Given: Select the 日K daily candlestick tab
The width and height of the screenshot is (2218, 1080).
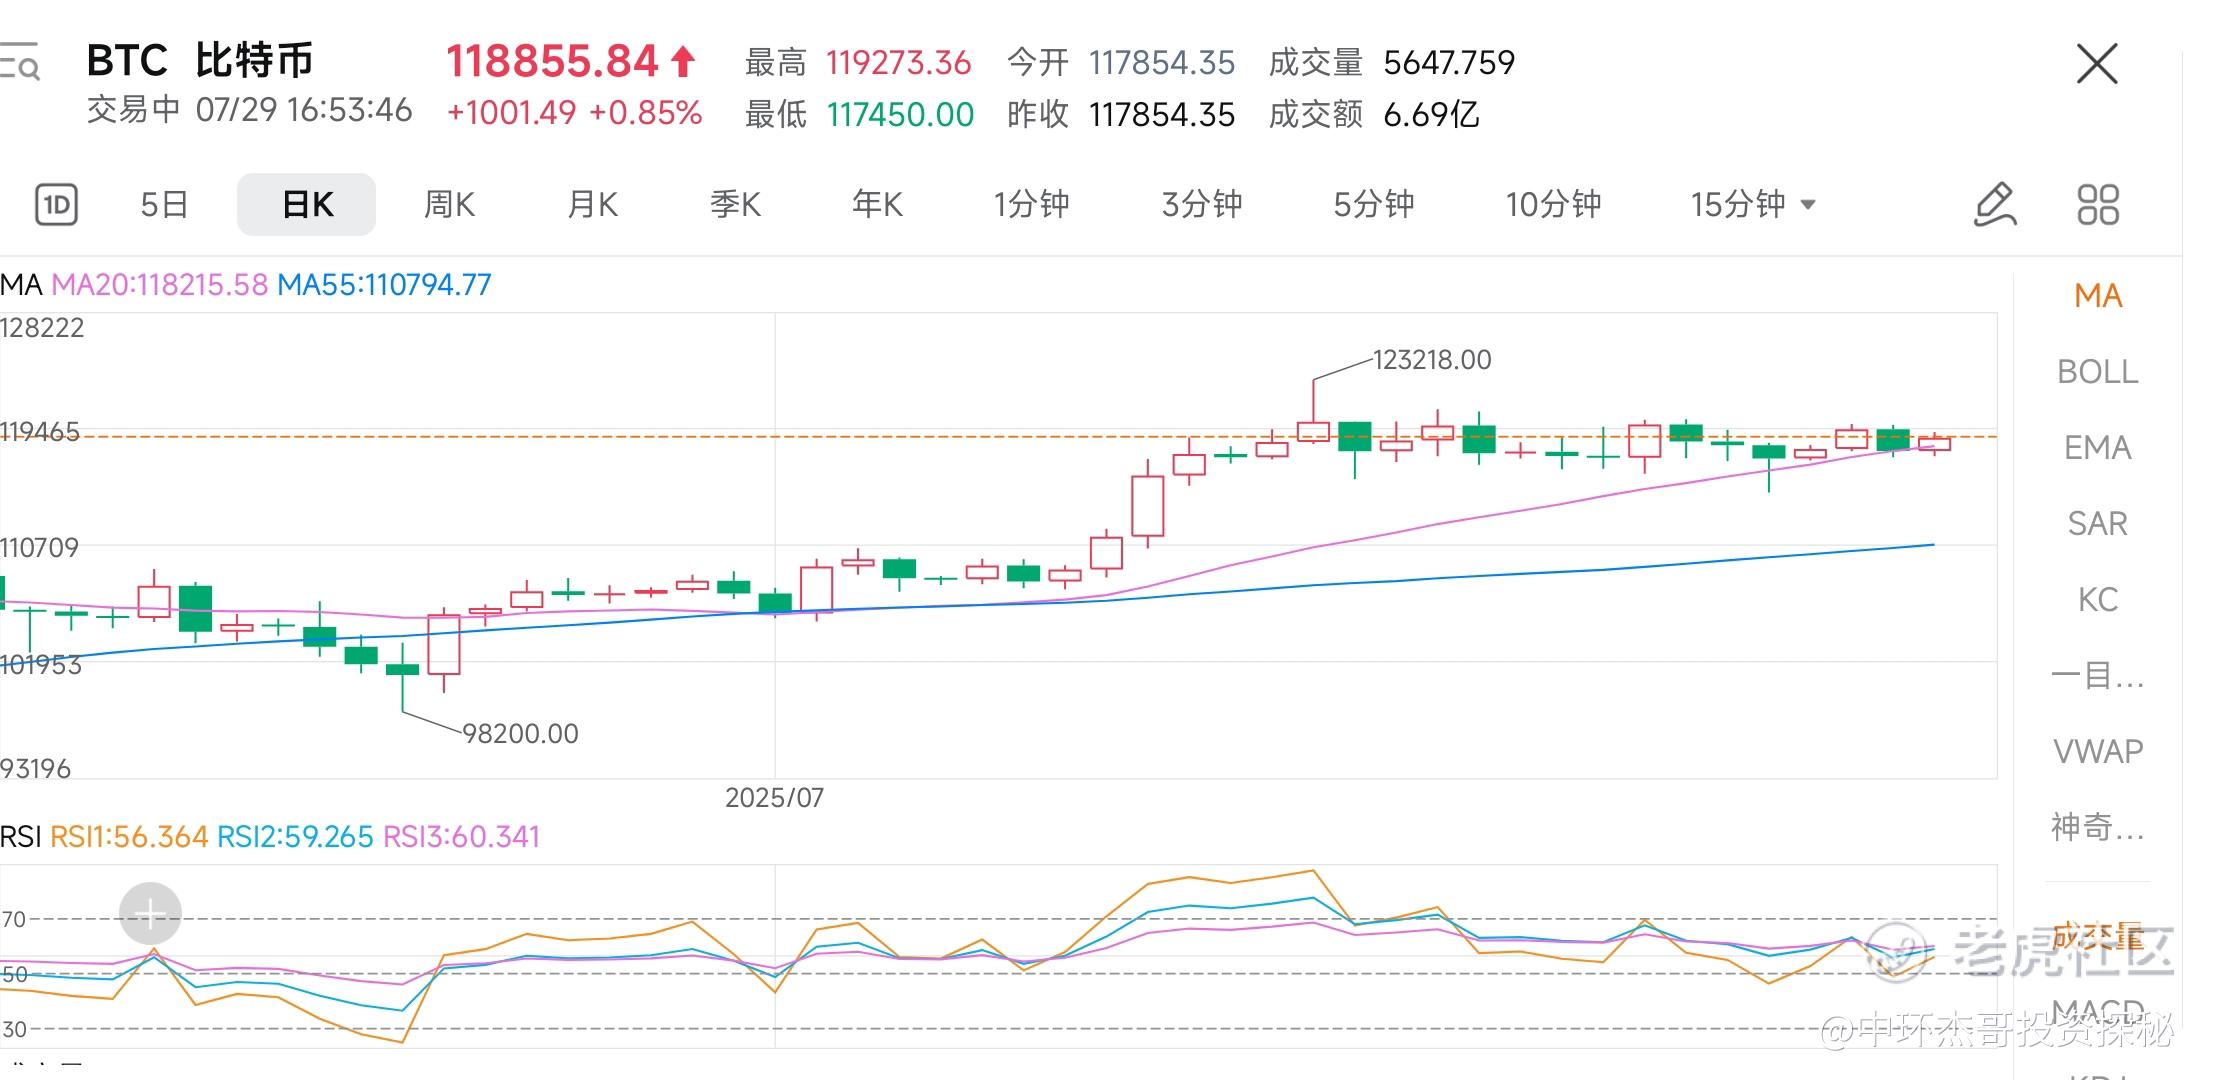Looking at the screenshot, I should pos(307,205).
